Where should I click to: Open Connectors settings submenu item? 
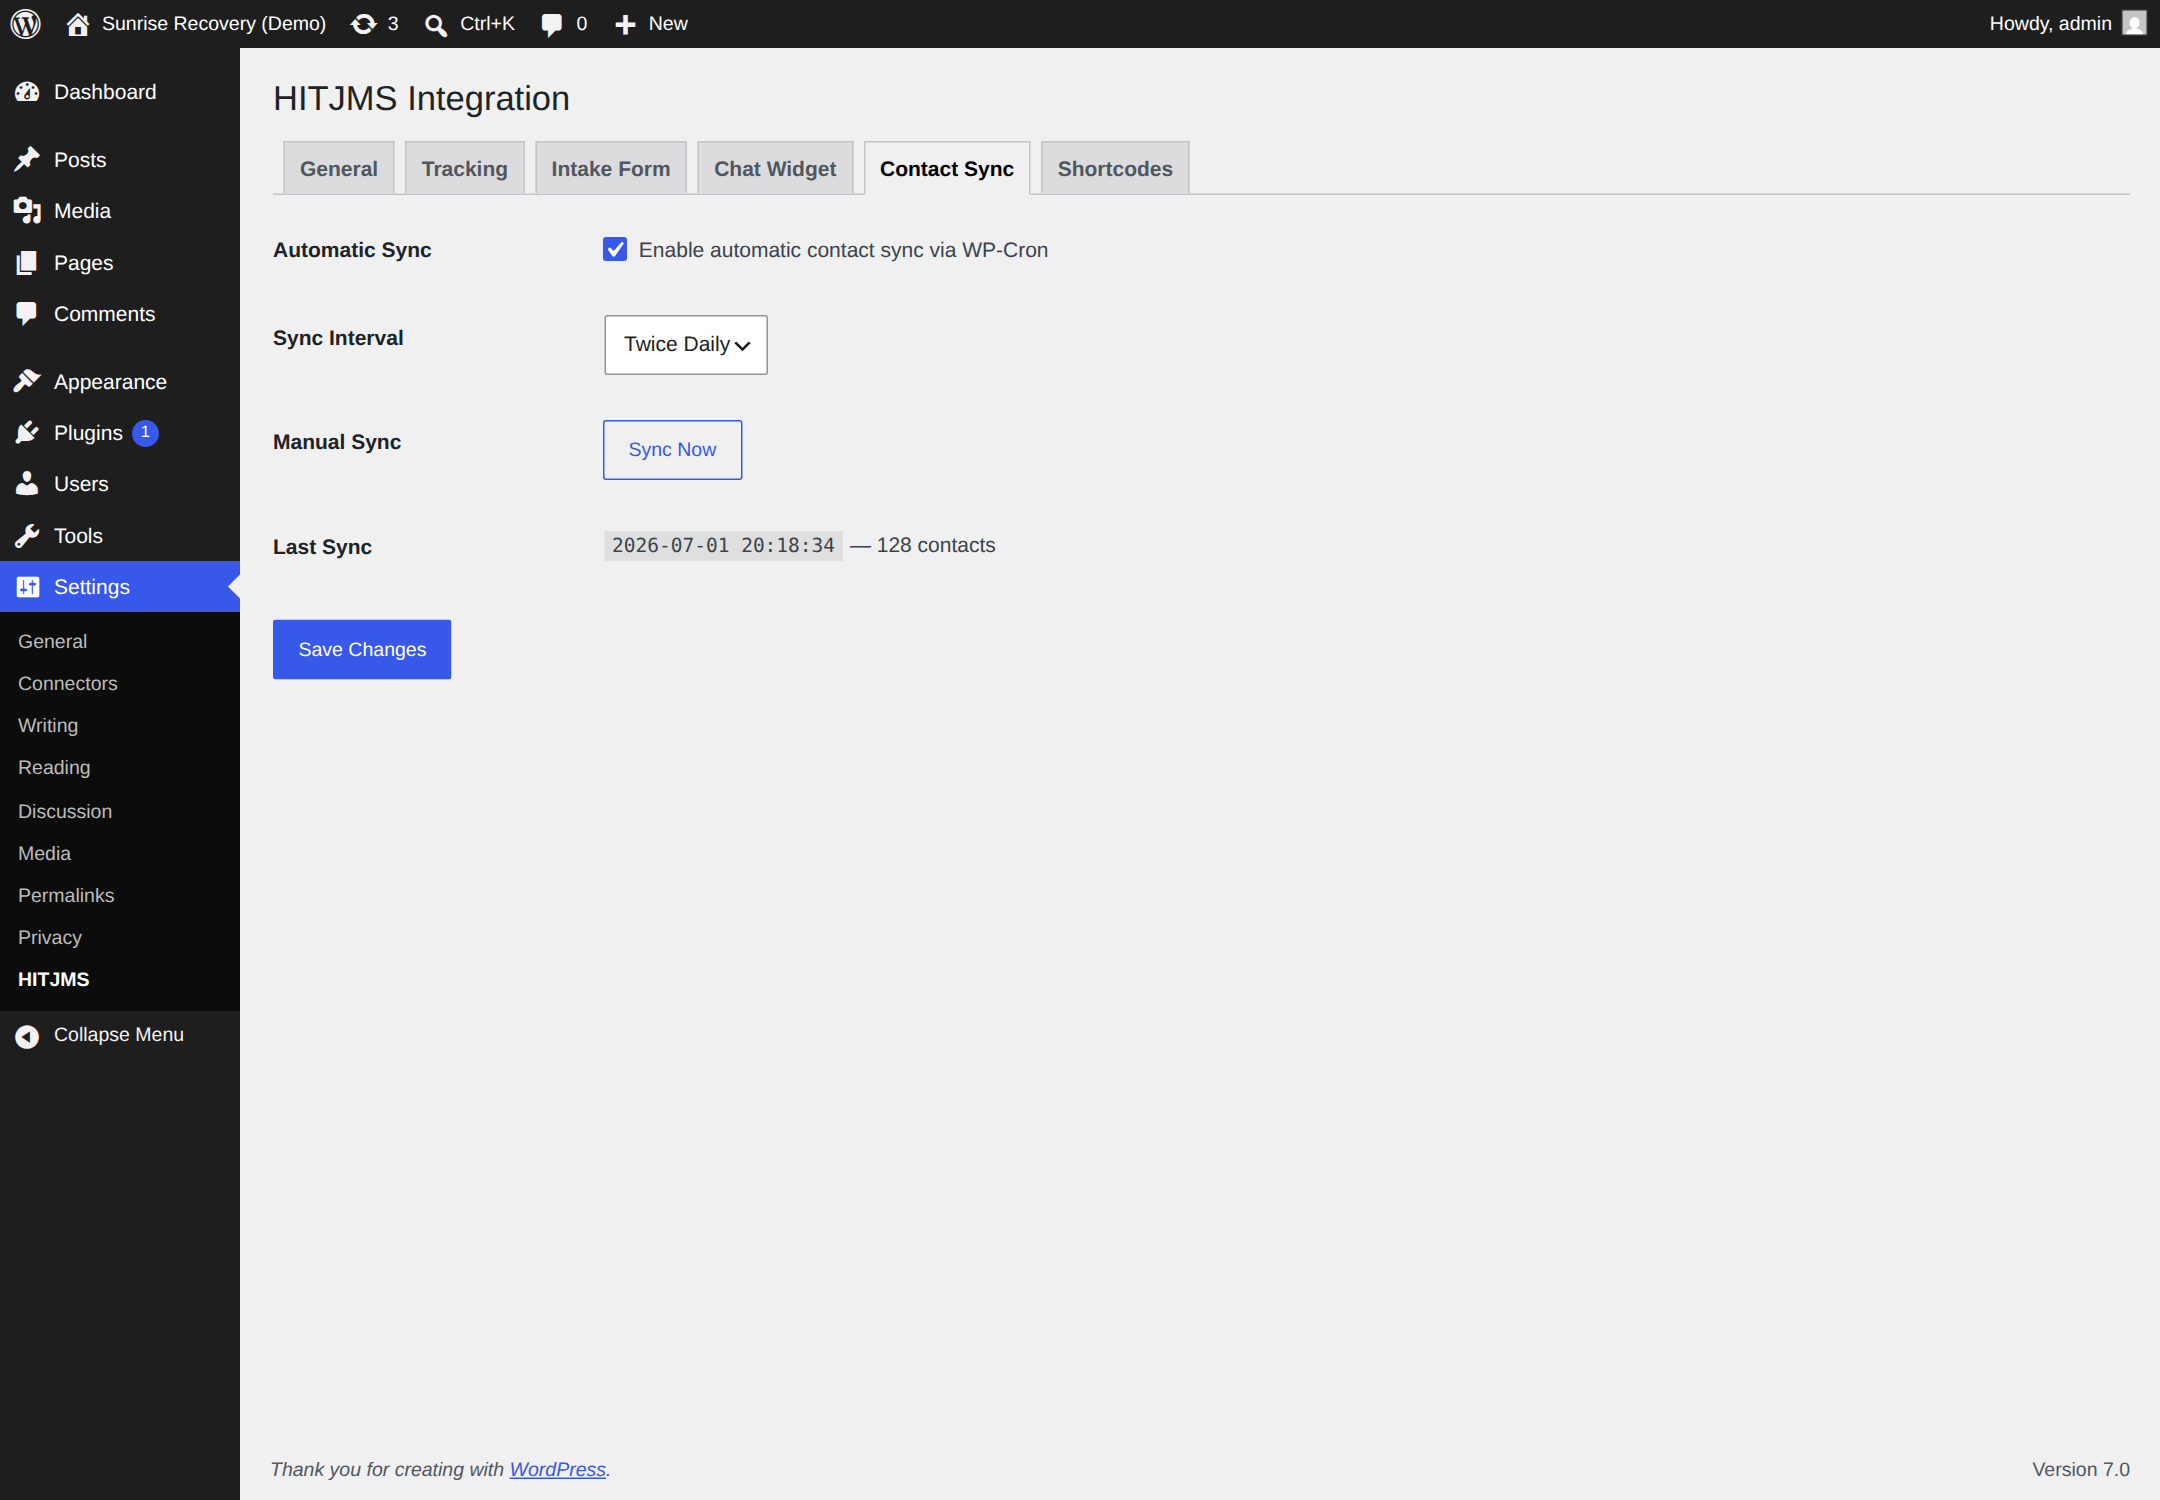pyautogui.click(x=68, y=683)
